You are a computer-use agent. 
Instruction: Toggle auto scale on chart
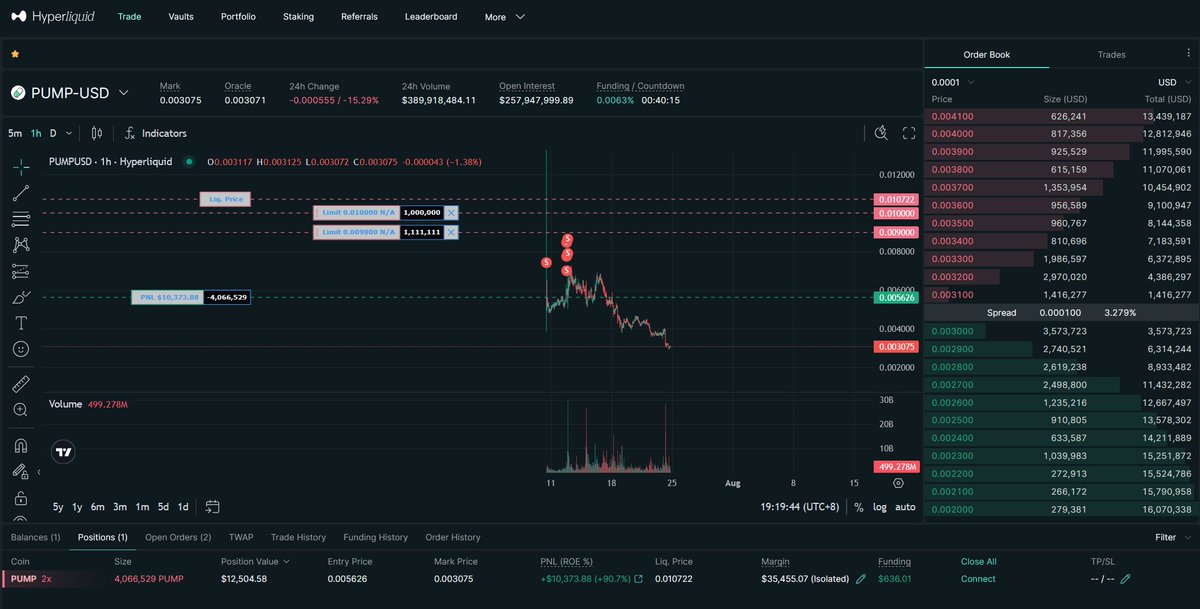click(x=905, y=507)
